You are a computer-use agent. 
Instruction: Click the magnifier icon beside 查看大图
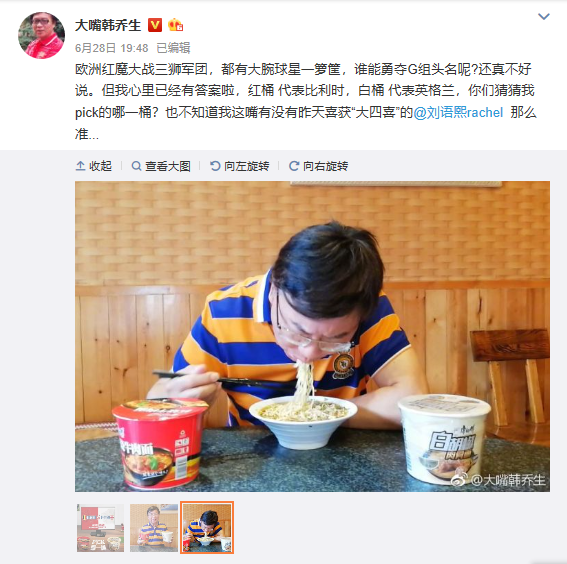click(x=136, y=166)
